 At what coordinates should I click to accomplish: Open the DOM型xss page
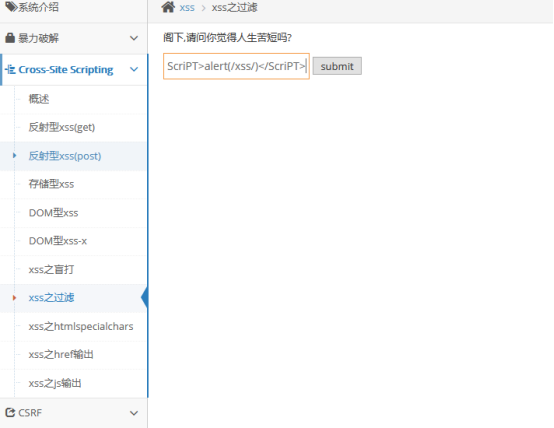[53, 212]
